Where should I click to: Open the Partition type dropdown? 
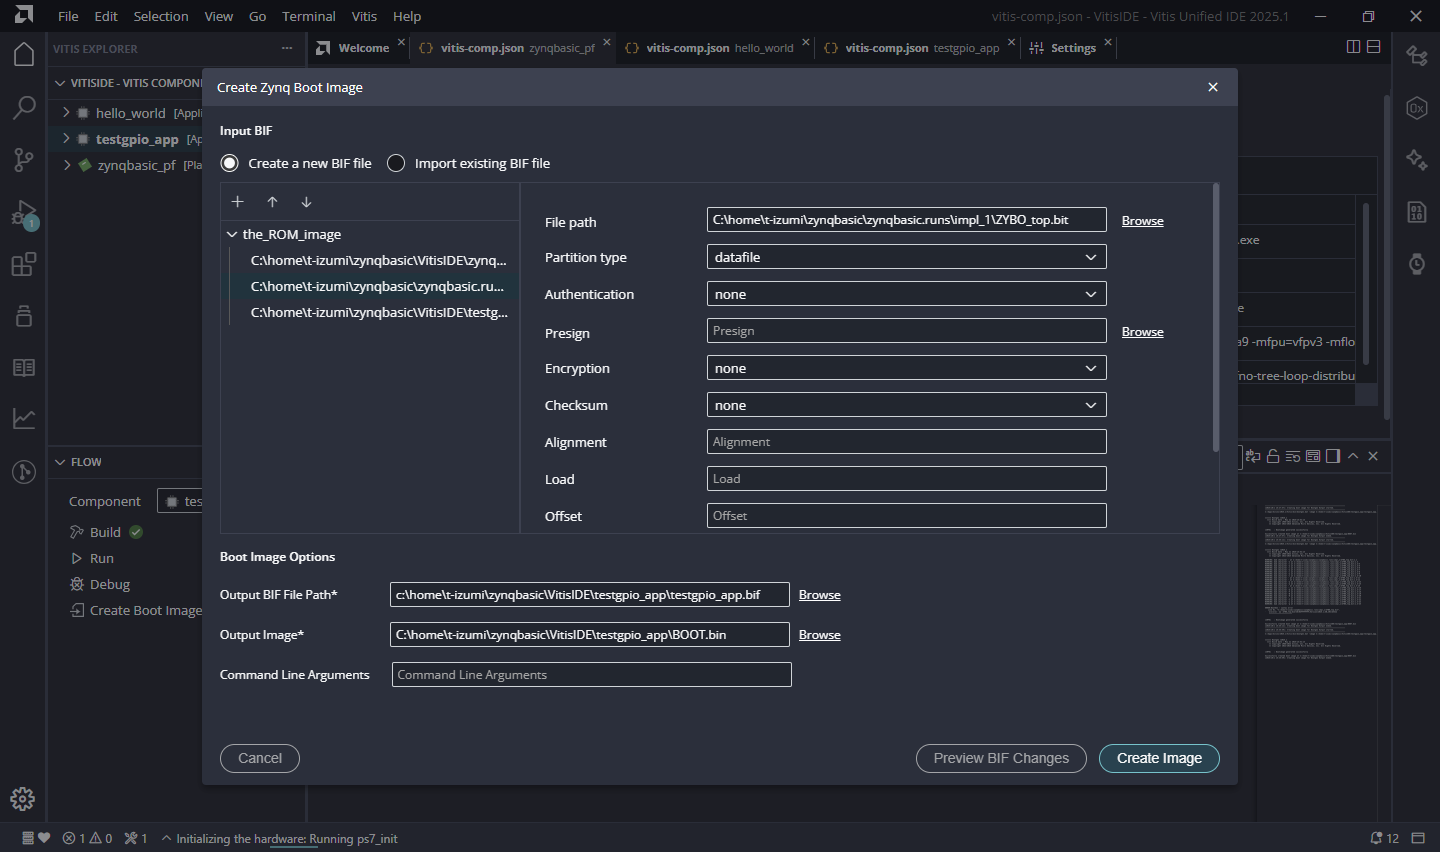[906, 257]
